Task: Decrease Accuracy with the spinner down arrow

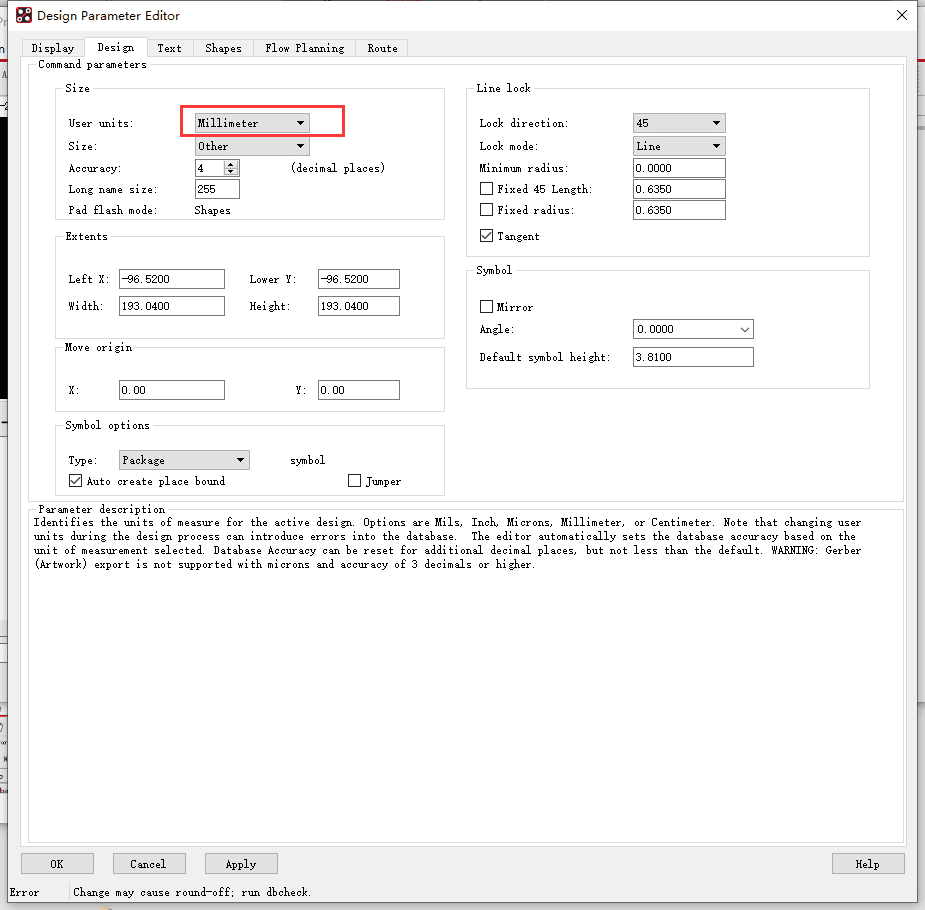Action: (x=232, y=173)
